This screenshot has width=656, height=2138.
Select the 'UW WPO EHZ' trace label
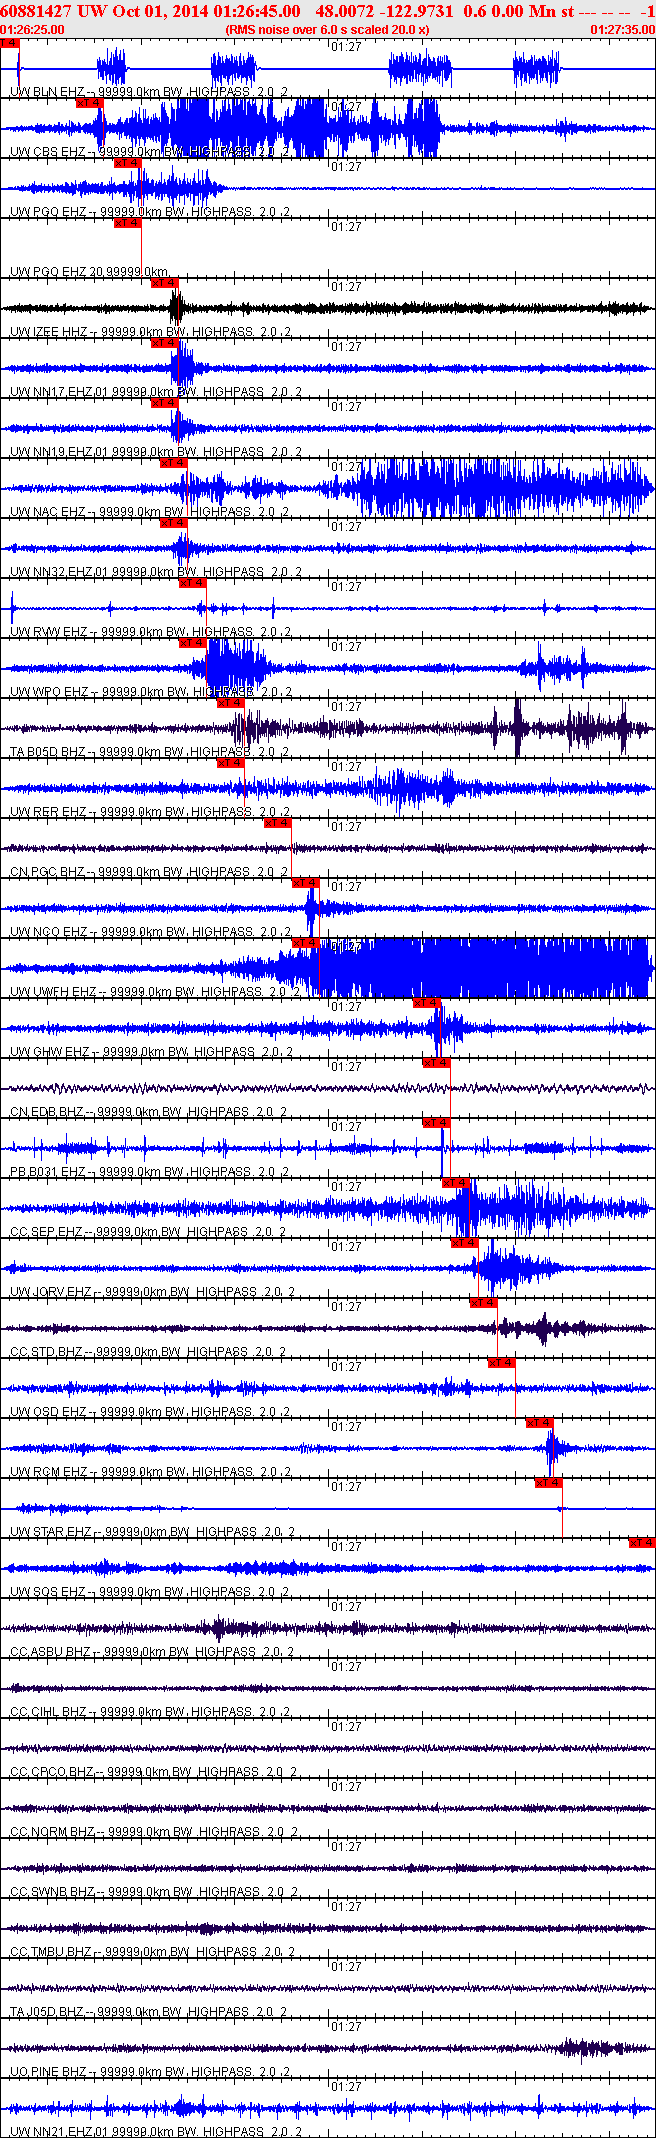tap(48, 692)
